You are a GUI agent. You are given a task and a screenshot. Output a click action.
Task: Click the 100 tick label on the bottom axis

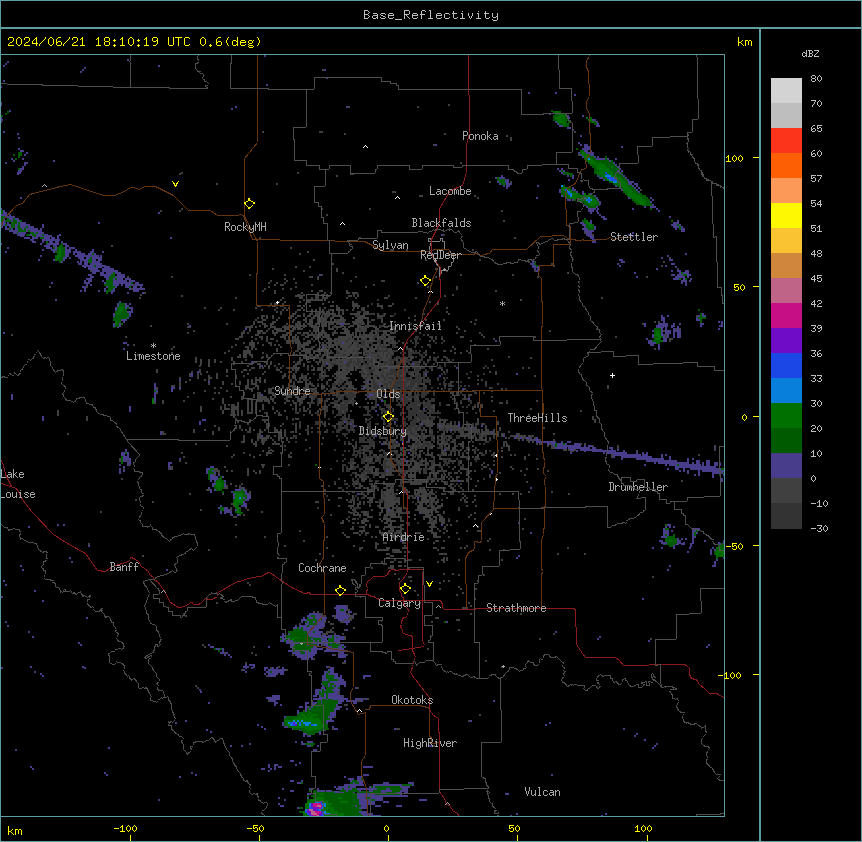click(x=643, y=828)
